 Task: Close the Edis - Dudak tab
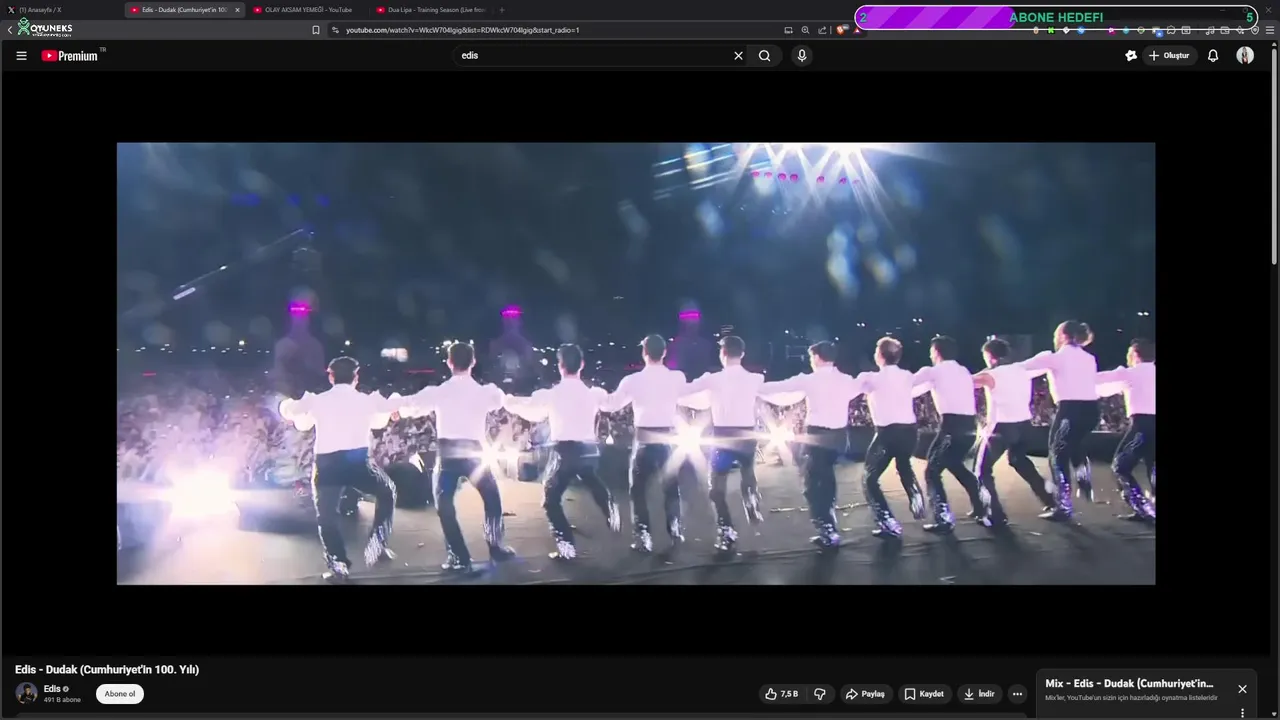click(237, 10)
